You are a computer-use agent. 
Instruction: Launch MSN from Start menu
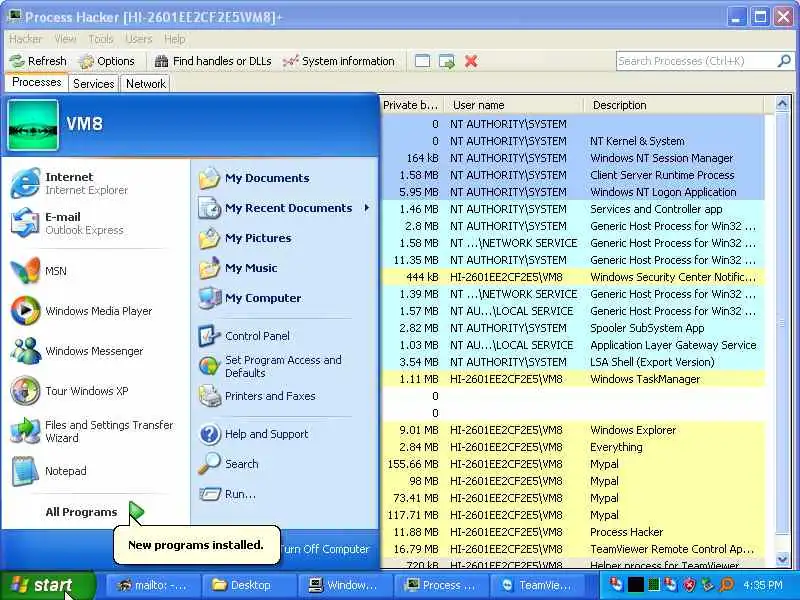click(96, 271)
